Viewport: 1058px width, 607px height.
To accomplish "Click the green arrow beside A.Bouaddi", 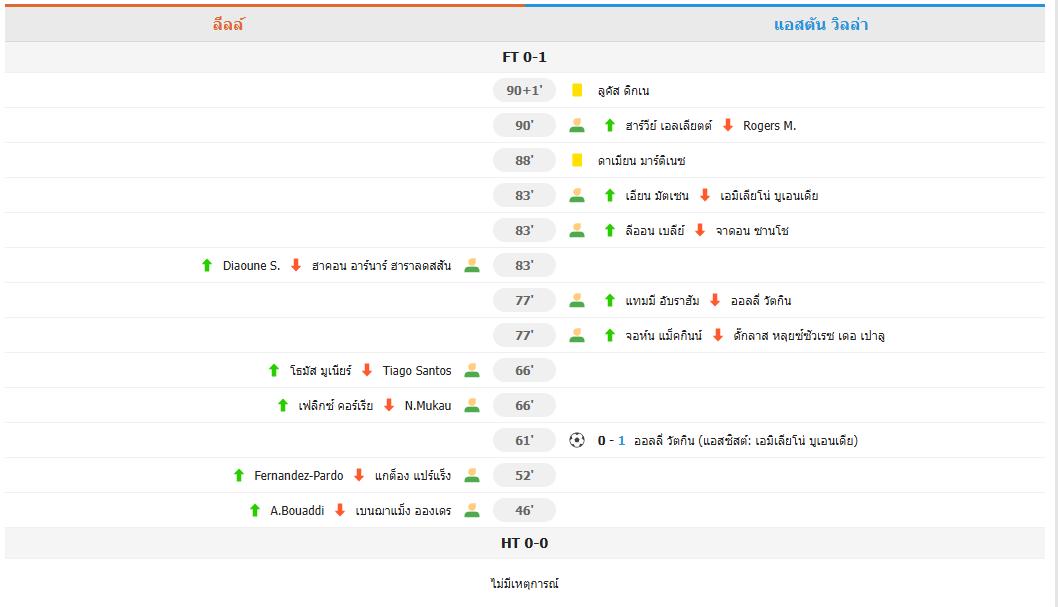I will (x=255, y=510).
